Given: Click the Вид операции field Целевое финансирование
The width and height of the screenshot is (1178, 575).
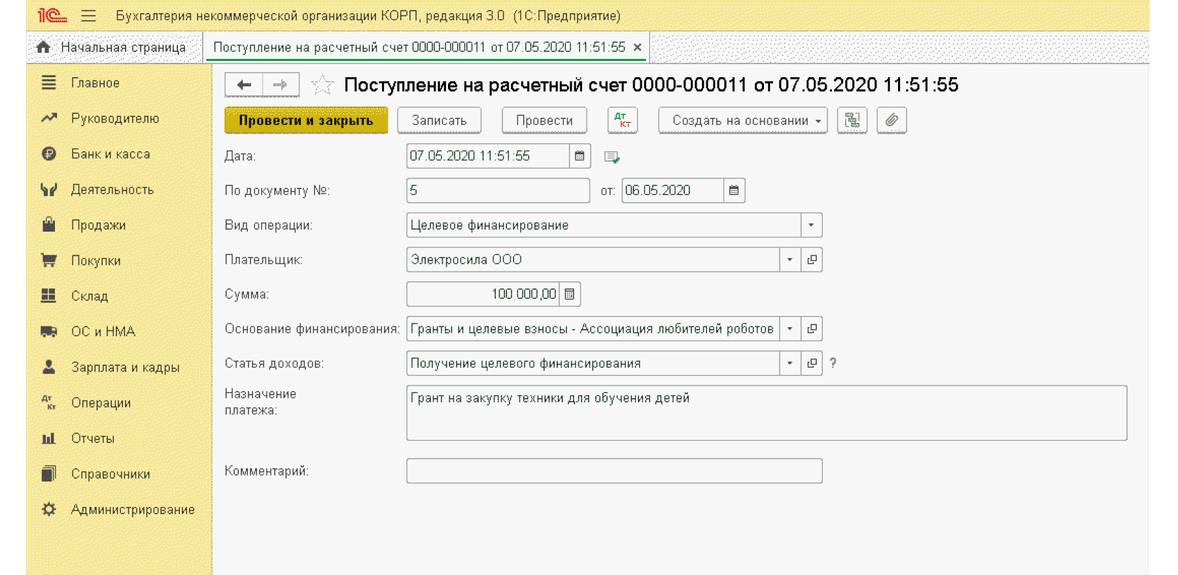Looking at the screenshot, I should click(603, 225).
